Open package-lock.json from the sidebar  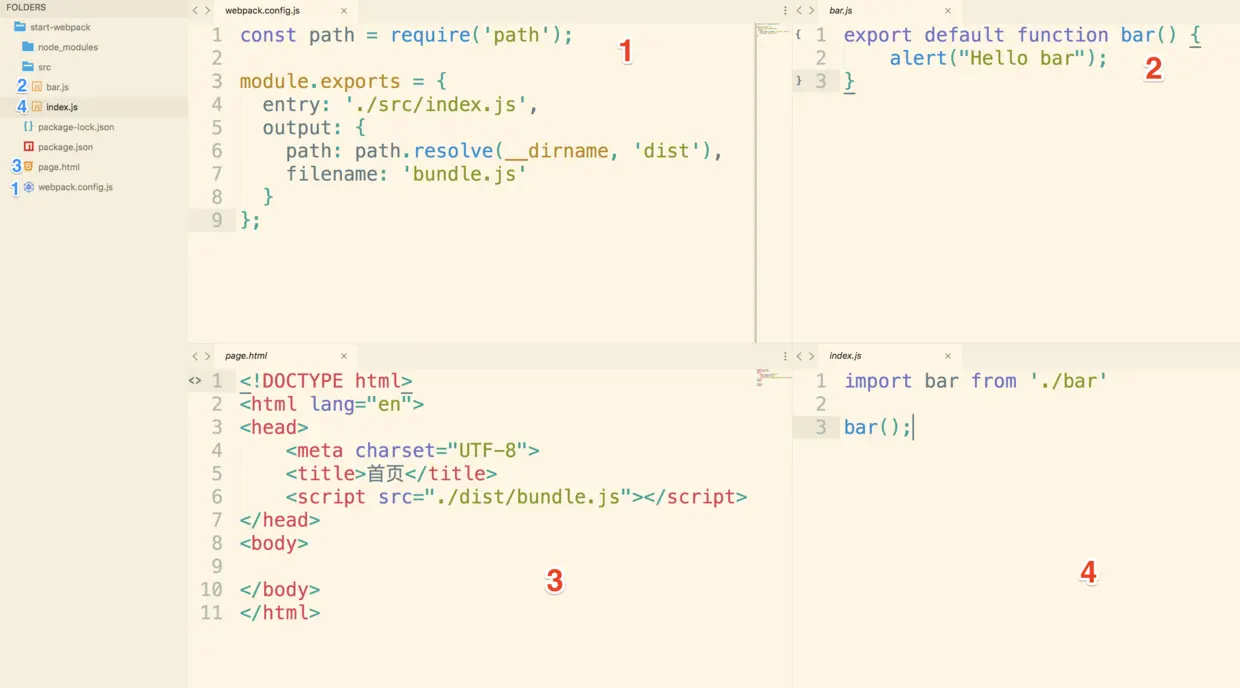[x=76, y=127]
